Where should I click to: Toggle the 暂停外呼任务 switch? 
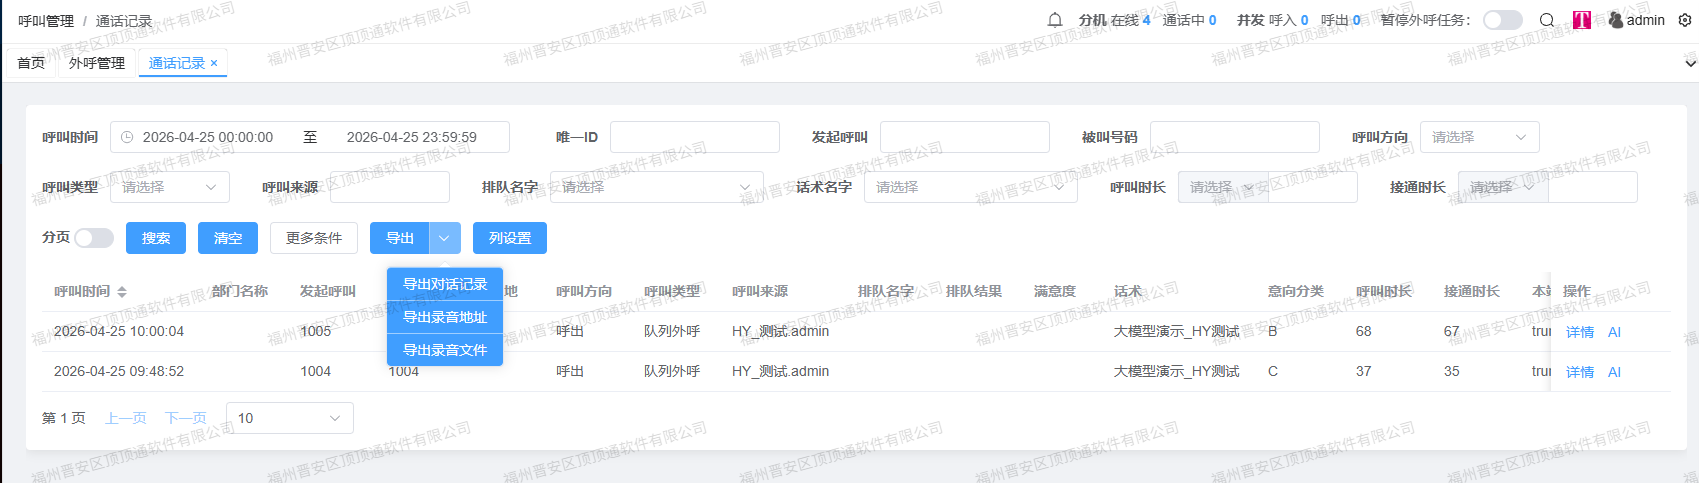1502,20
